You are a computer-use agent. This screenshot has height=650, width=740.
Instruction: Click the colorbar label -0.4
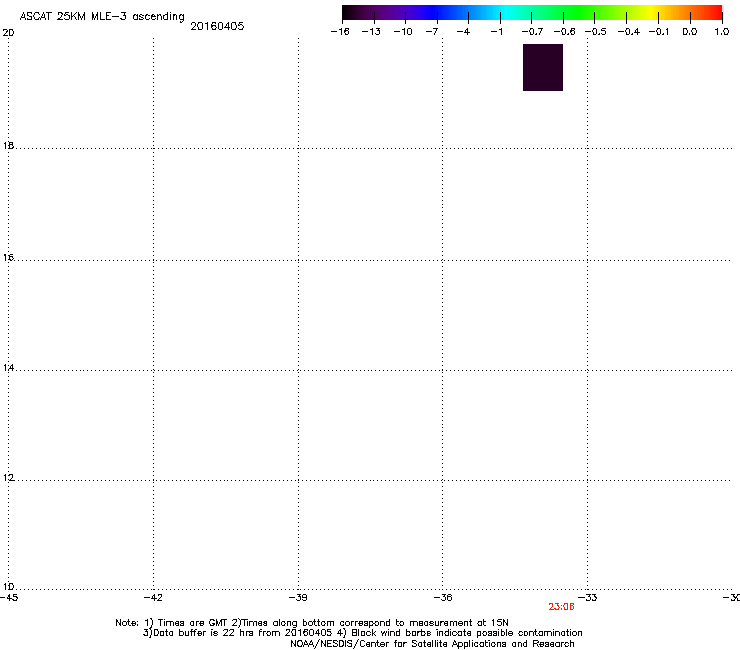[x=629, y=32]
